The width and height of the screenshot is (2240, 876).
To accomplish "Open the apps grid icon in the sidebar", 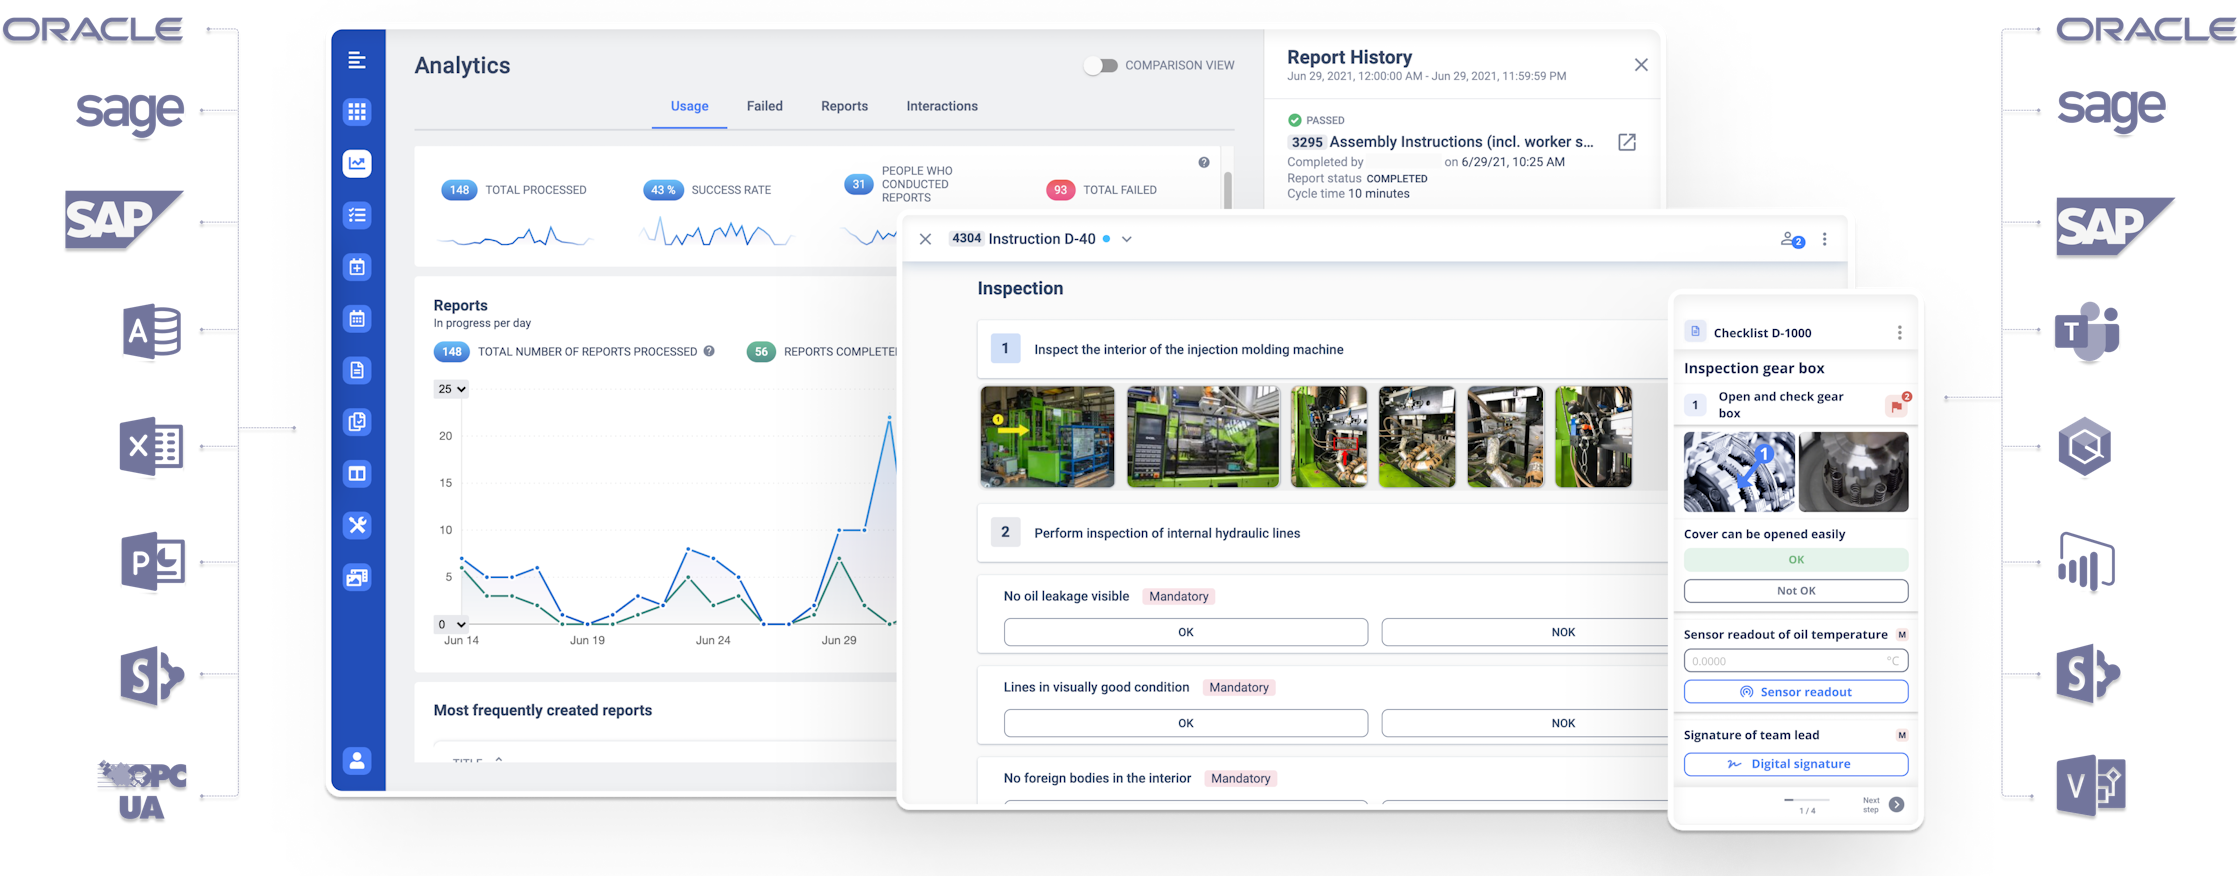I will [x=357, y=112].
